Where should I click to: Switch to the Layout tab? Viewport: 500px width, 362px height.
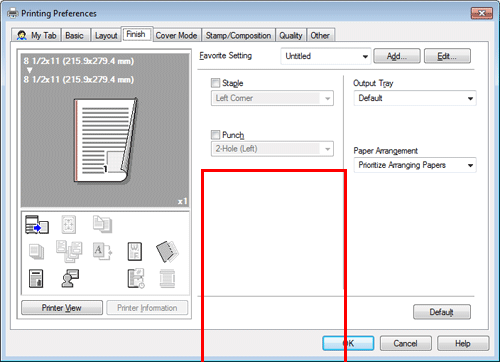click(x=106, y=35)
